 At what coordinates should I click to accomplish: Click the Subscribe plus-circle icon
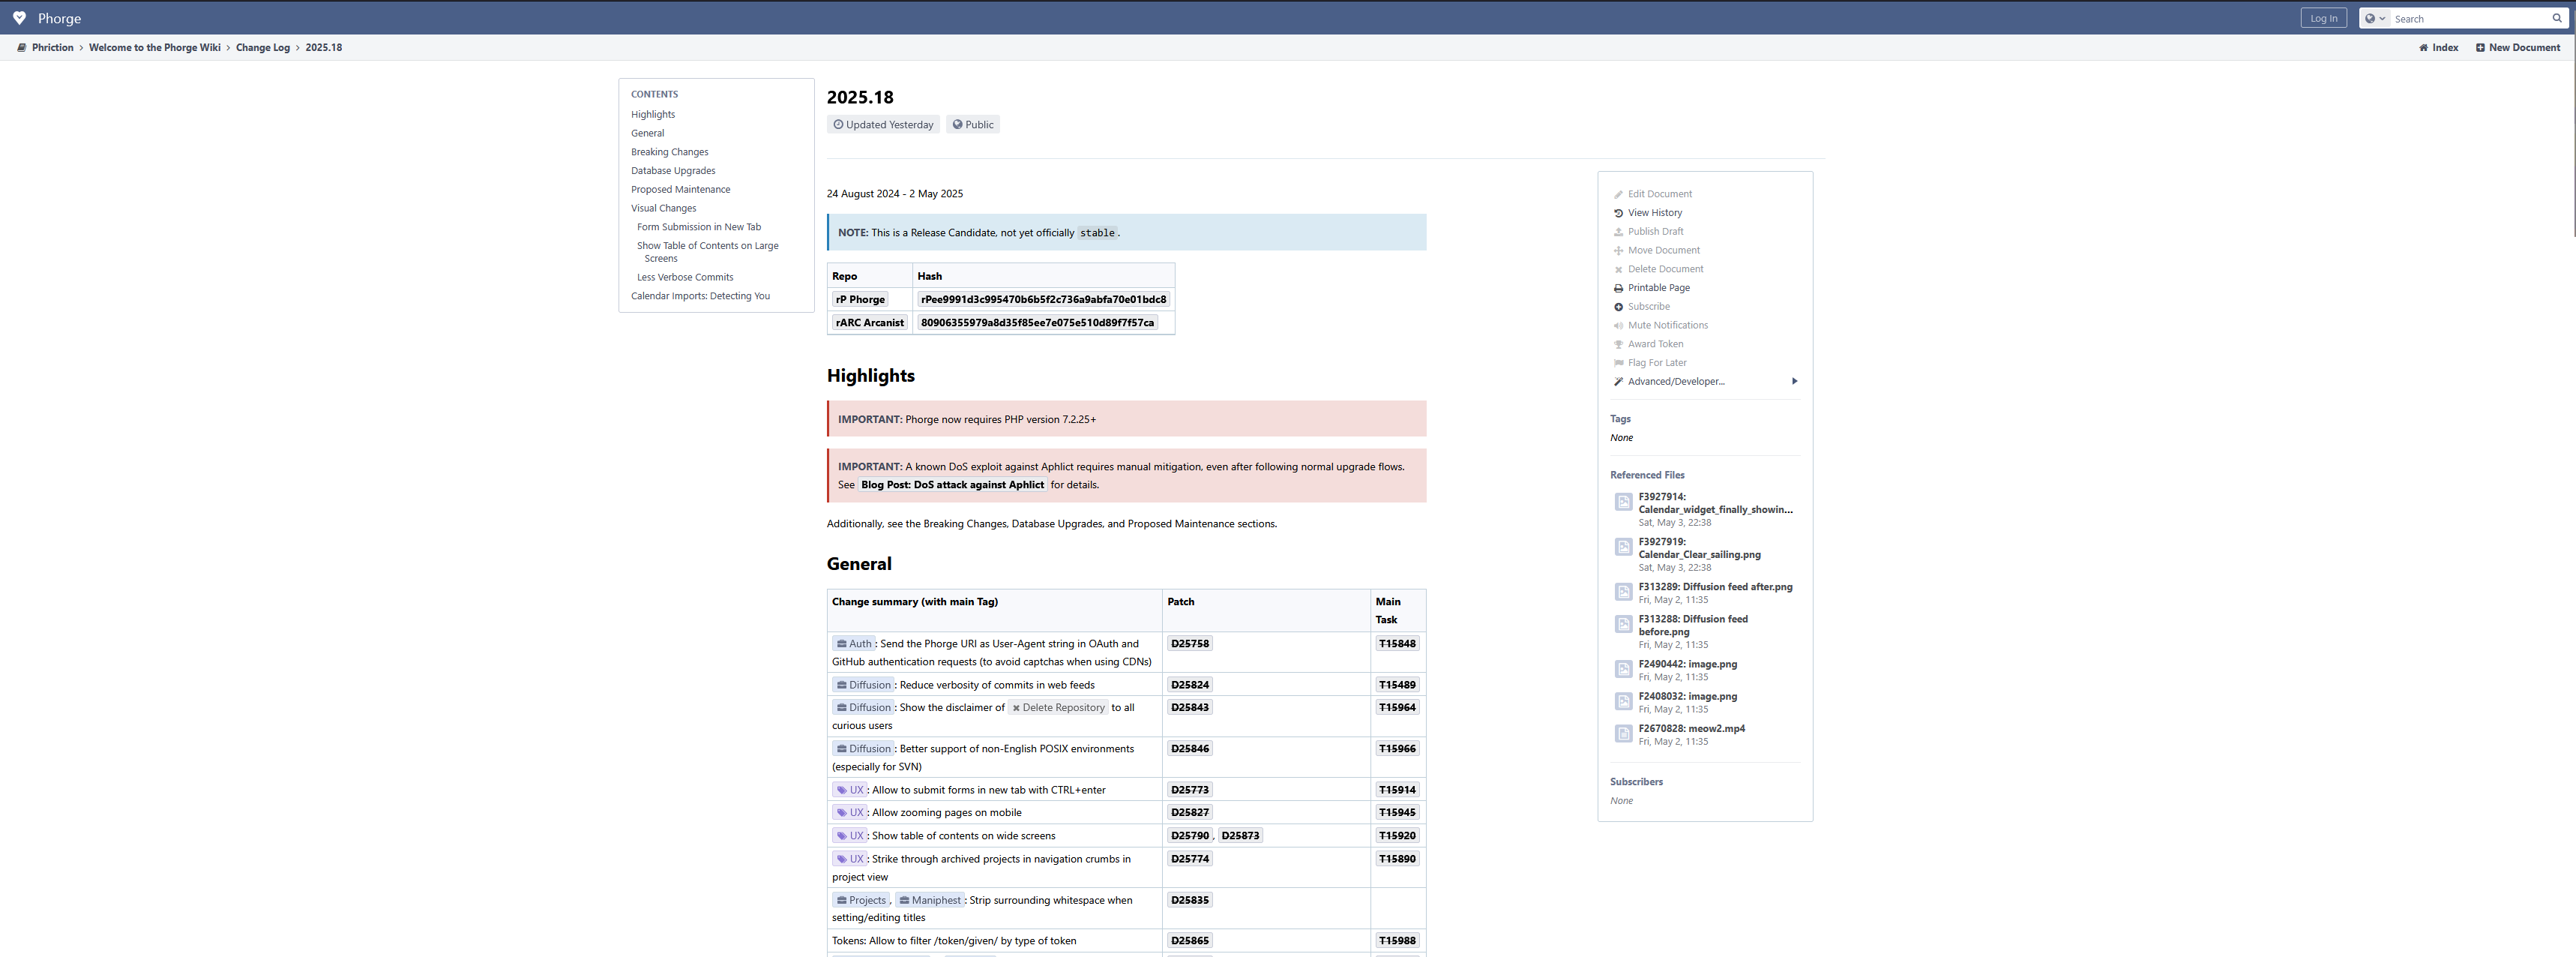[1618, 307]
